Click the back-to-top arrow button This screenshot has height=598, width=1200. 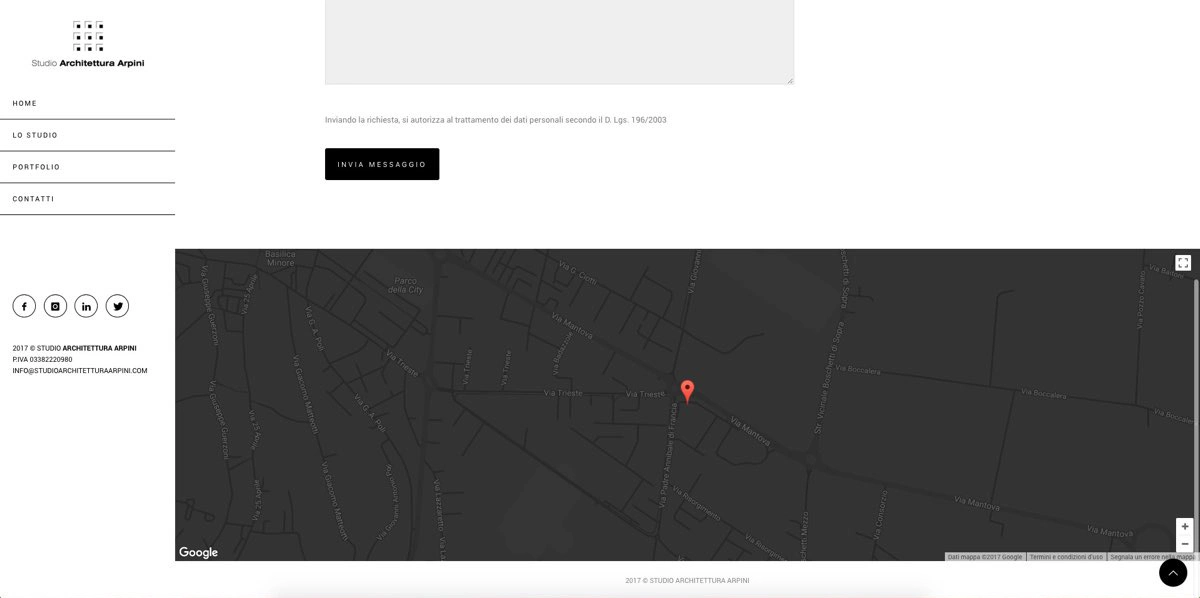tap(1172, 572)
